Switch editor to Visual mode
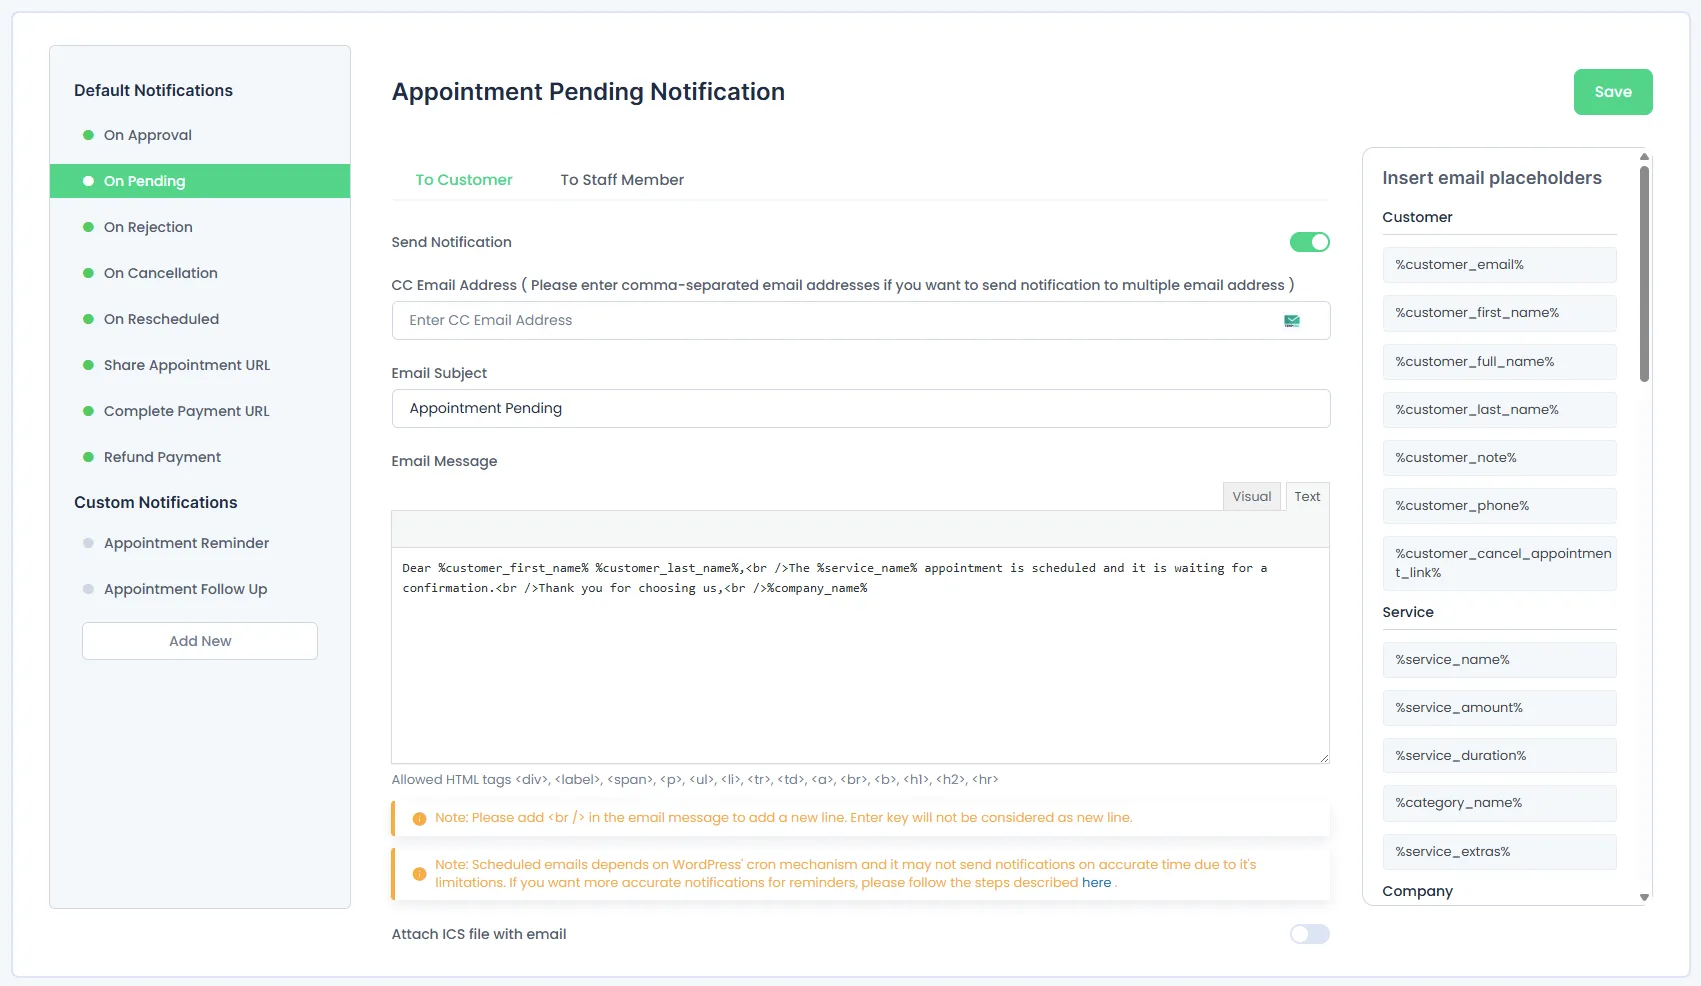The height and width of the screenshot is (986, 1701). pos(1252,497)
